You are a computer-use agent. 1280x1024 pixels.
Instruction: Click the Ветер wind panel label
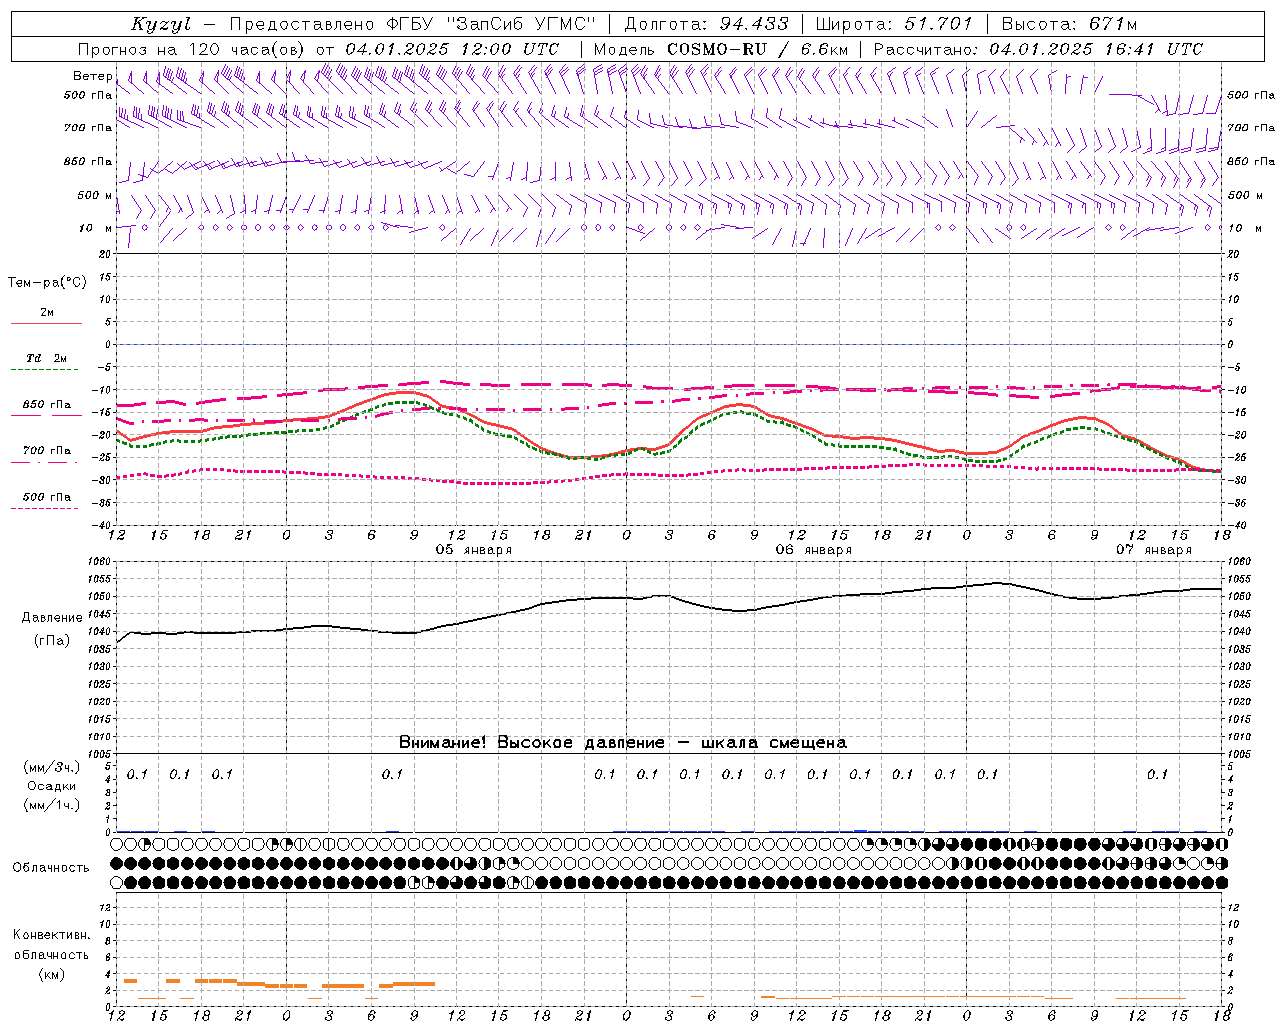92,76
